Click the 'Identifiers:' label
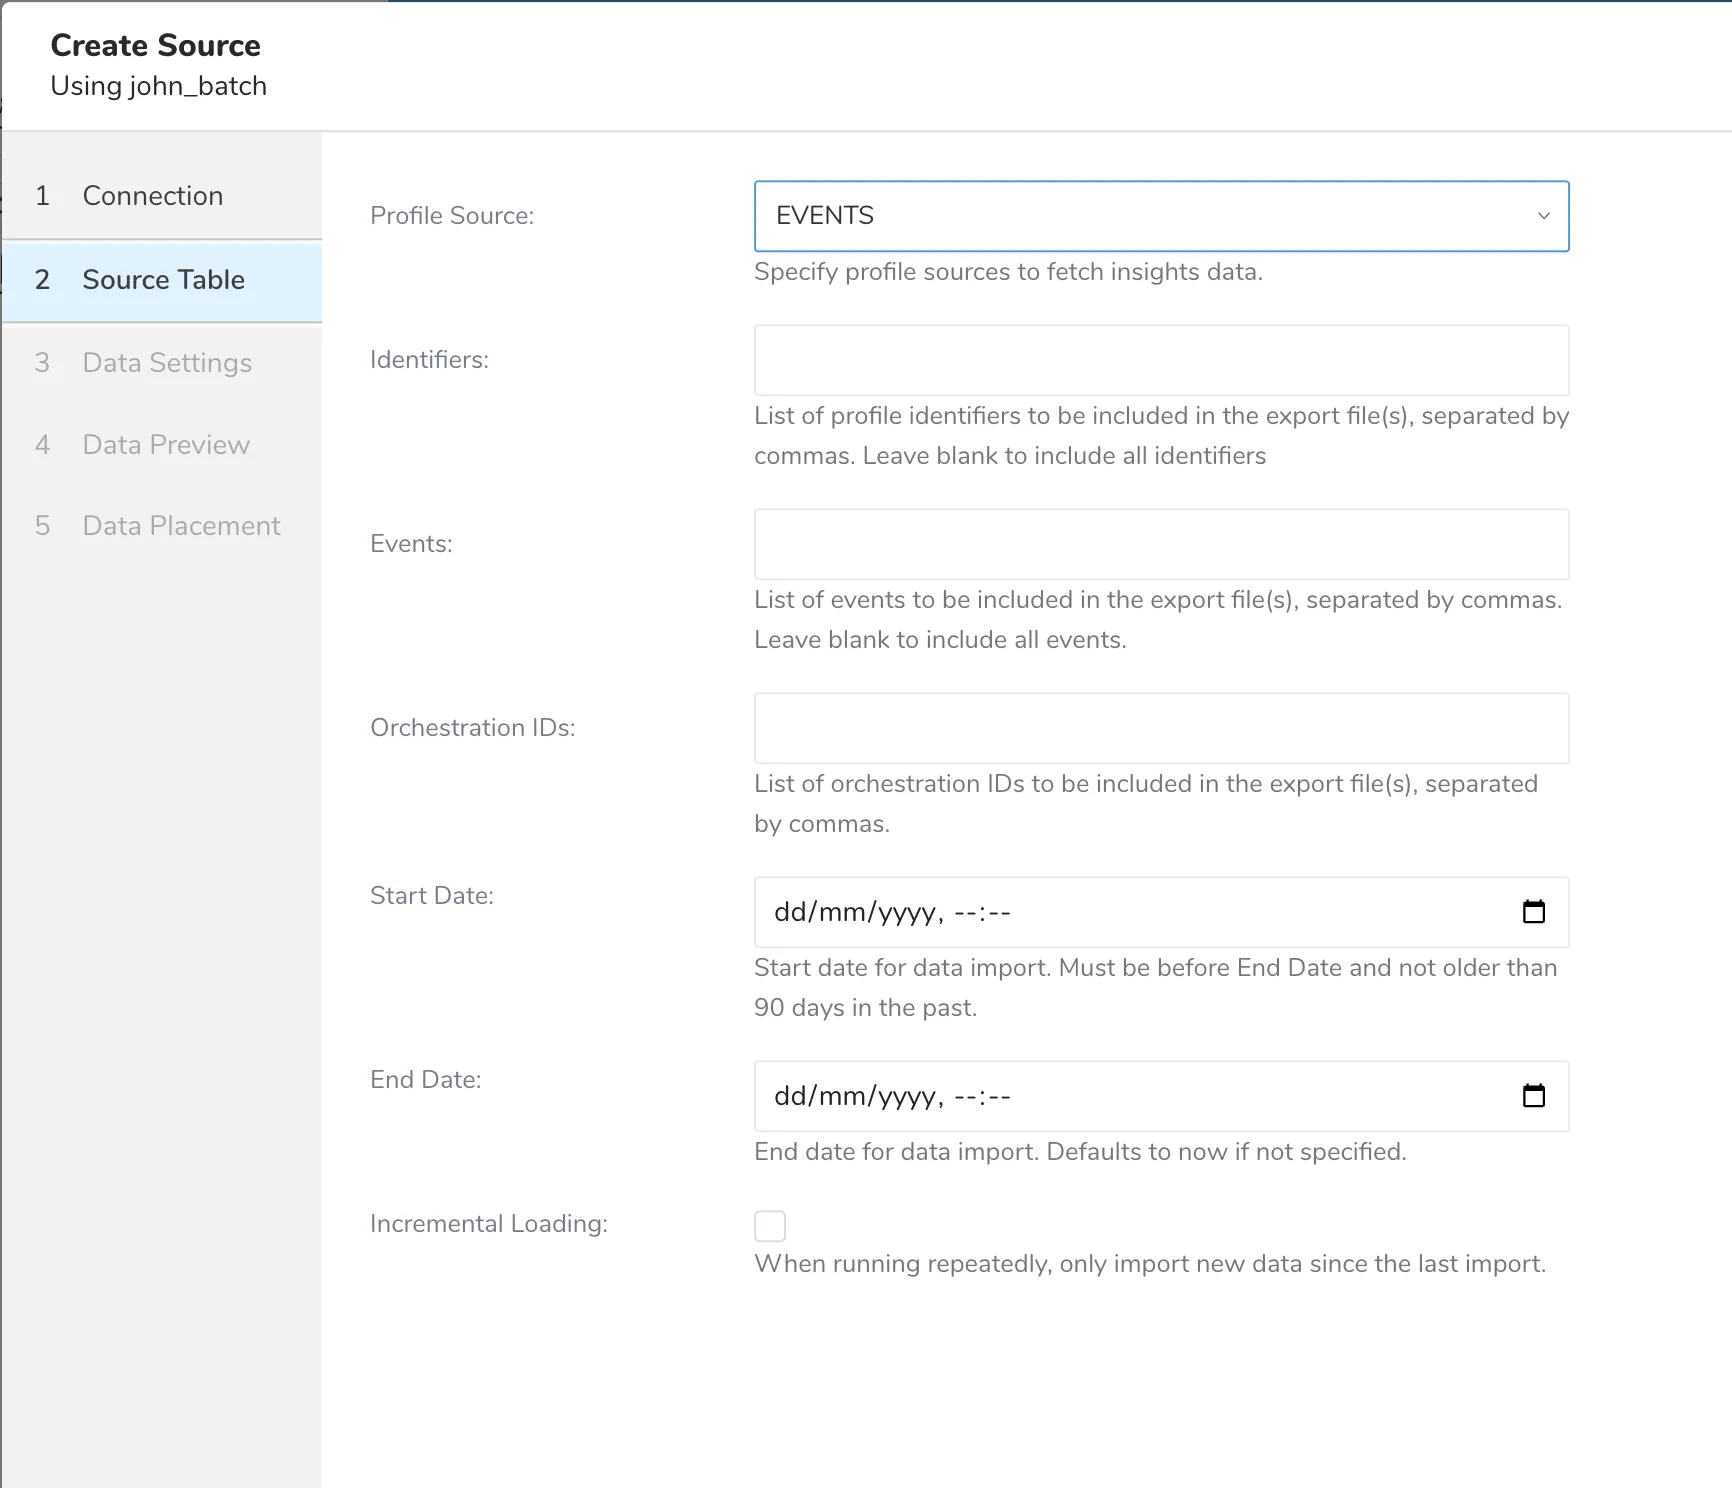 (x=429, y=360)
